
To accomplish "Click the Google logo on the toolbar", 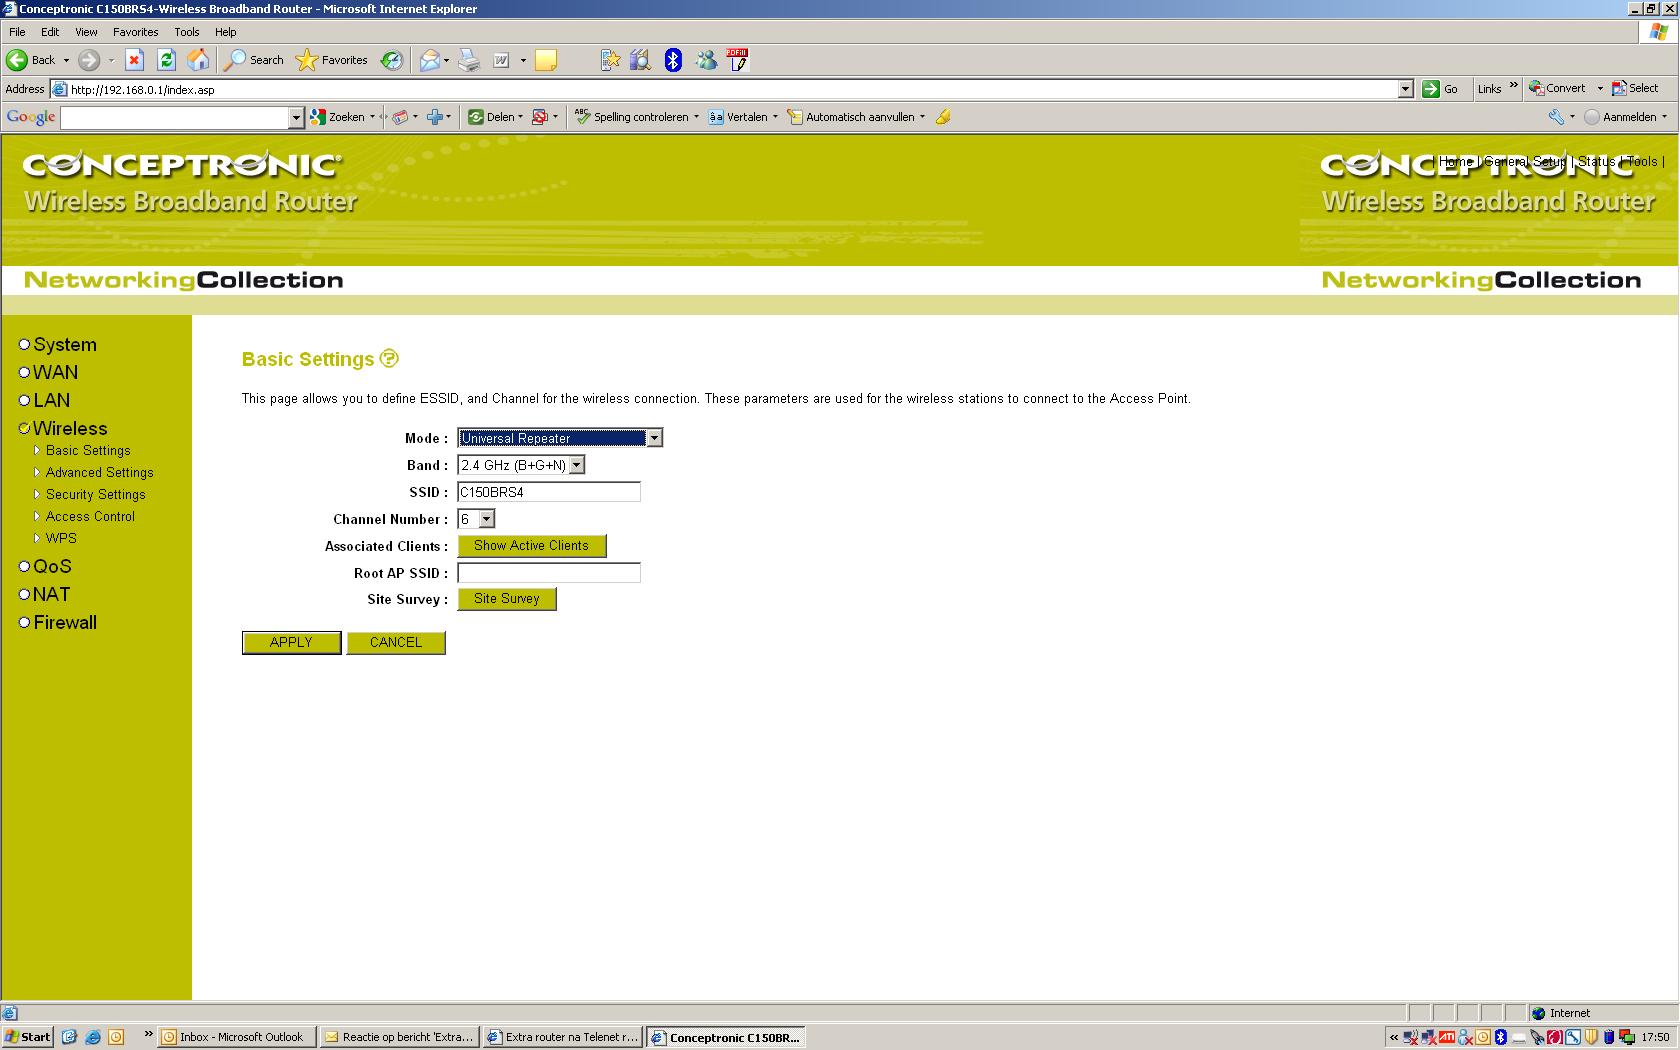I will [x=30, y=117].
